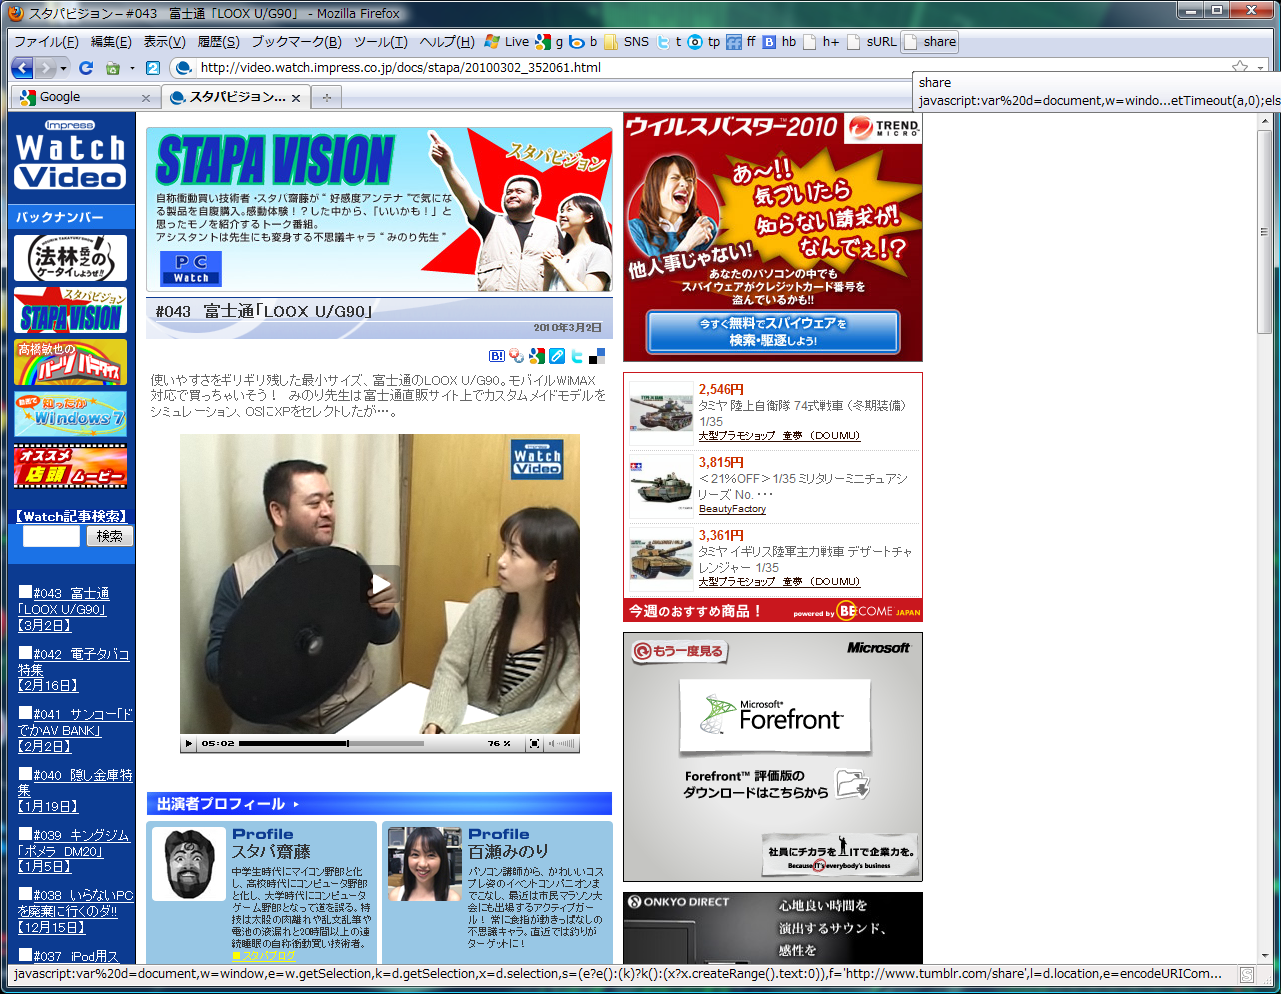Viewport: 1281px width, 994px height.
Task: Open the 表示(V) menu
Action: click(x=164, y=42)
